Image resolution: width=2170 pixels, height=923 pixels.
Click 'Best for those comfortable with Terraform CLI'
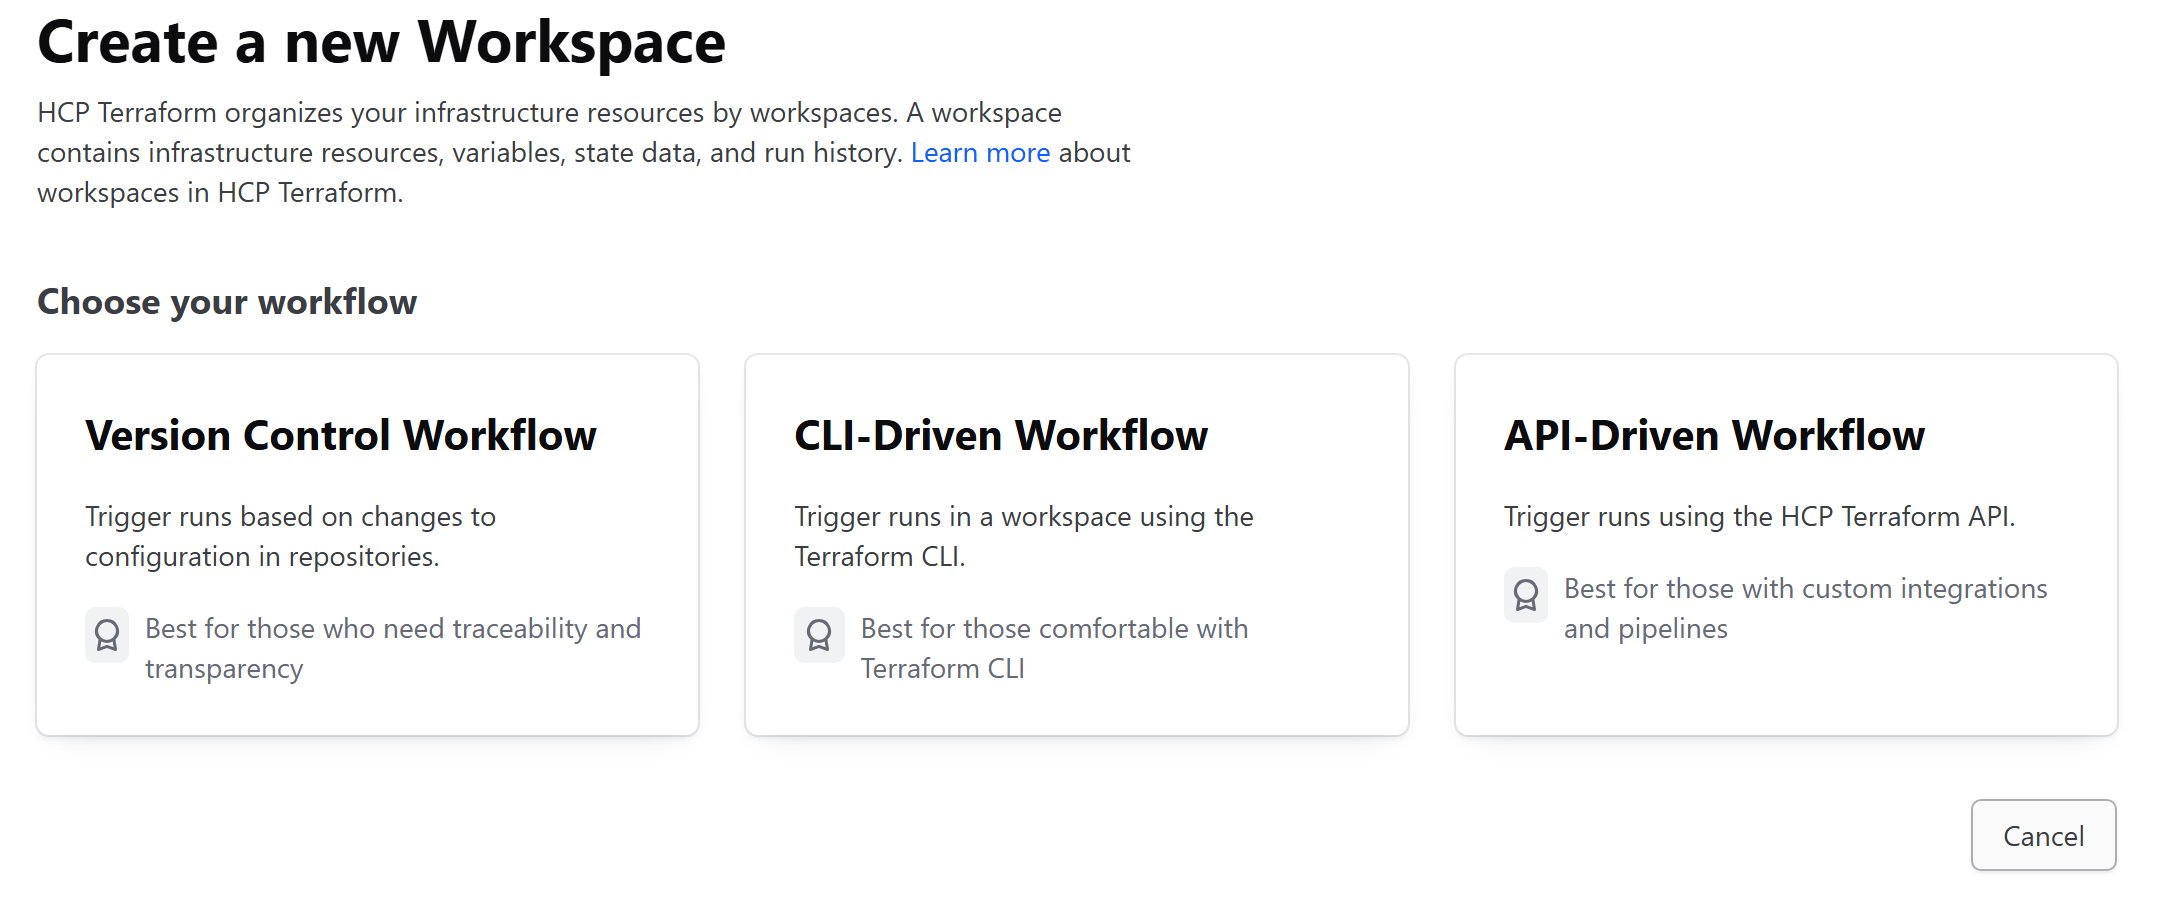click(x=1054, y=649)
